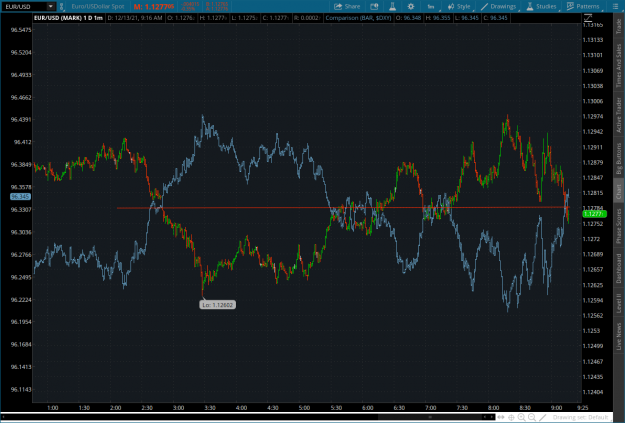Click the C: 96.345 comparison close value
625x423 pixels.
495,18
